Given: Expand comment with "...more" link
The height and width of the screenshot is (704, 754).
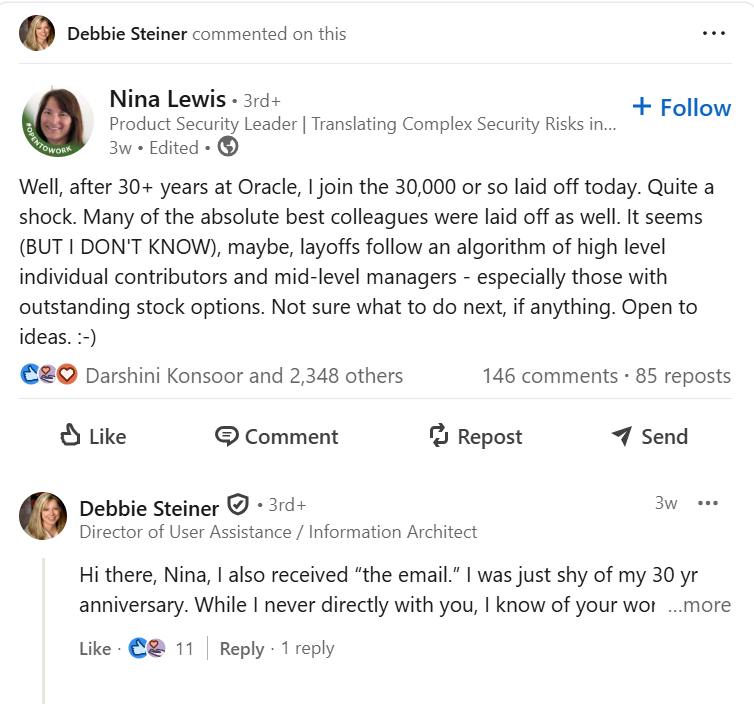Looking at the screenshot, I should click(x=699, y=605).
